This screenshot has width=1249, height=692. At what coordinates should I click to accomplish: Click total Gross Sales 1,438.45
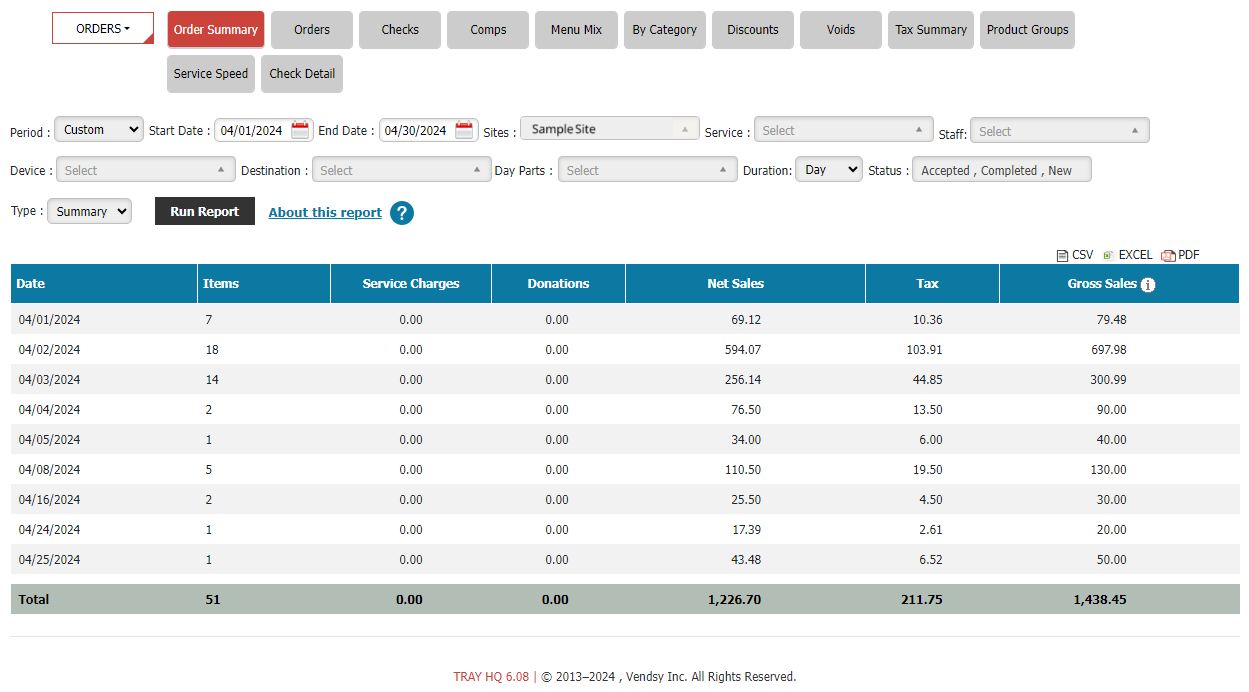click(x=1100, y=600)
